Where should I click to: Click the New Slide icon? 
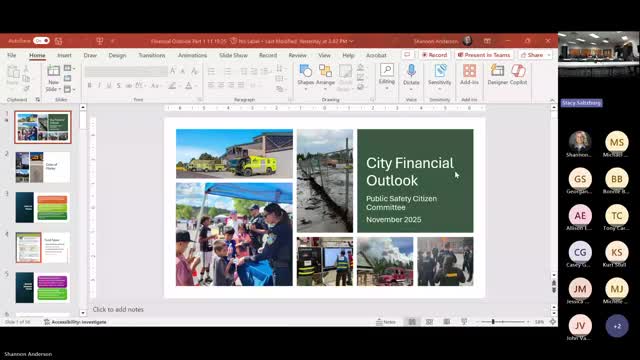[x=53, y=71]
